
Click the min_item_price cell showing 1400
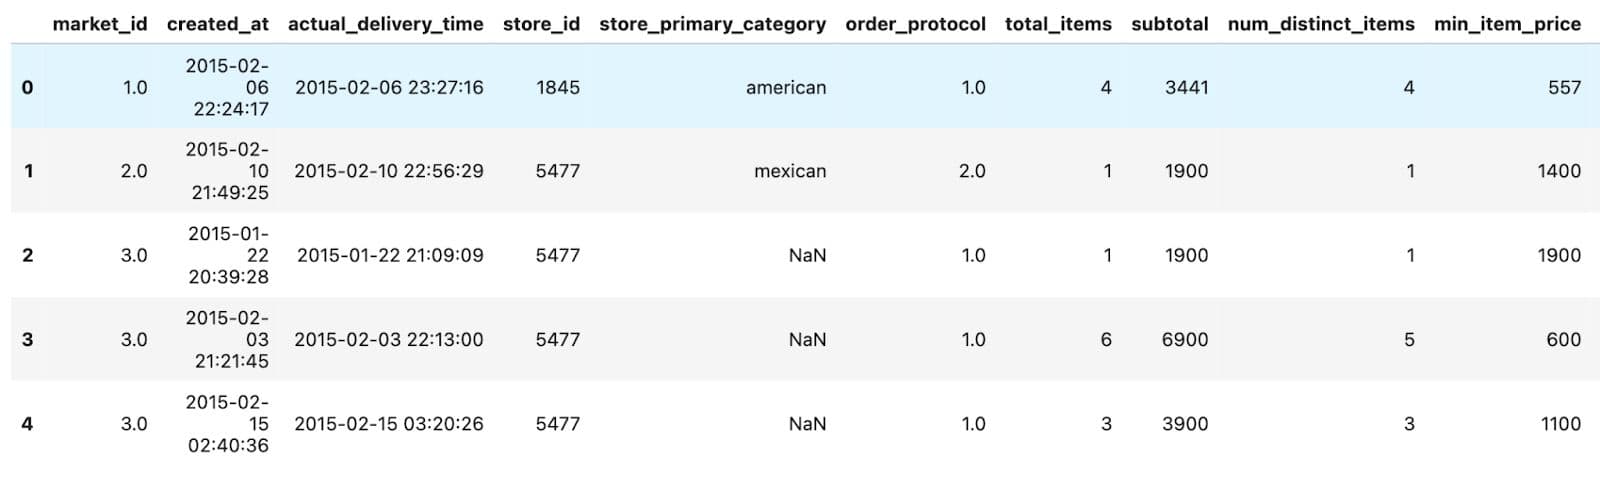click(1558, 171)
